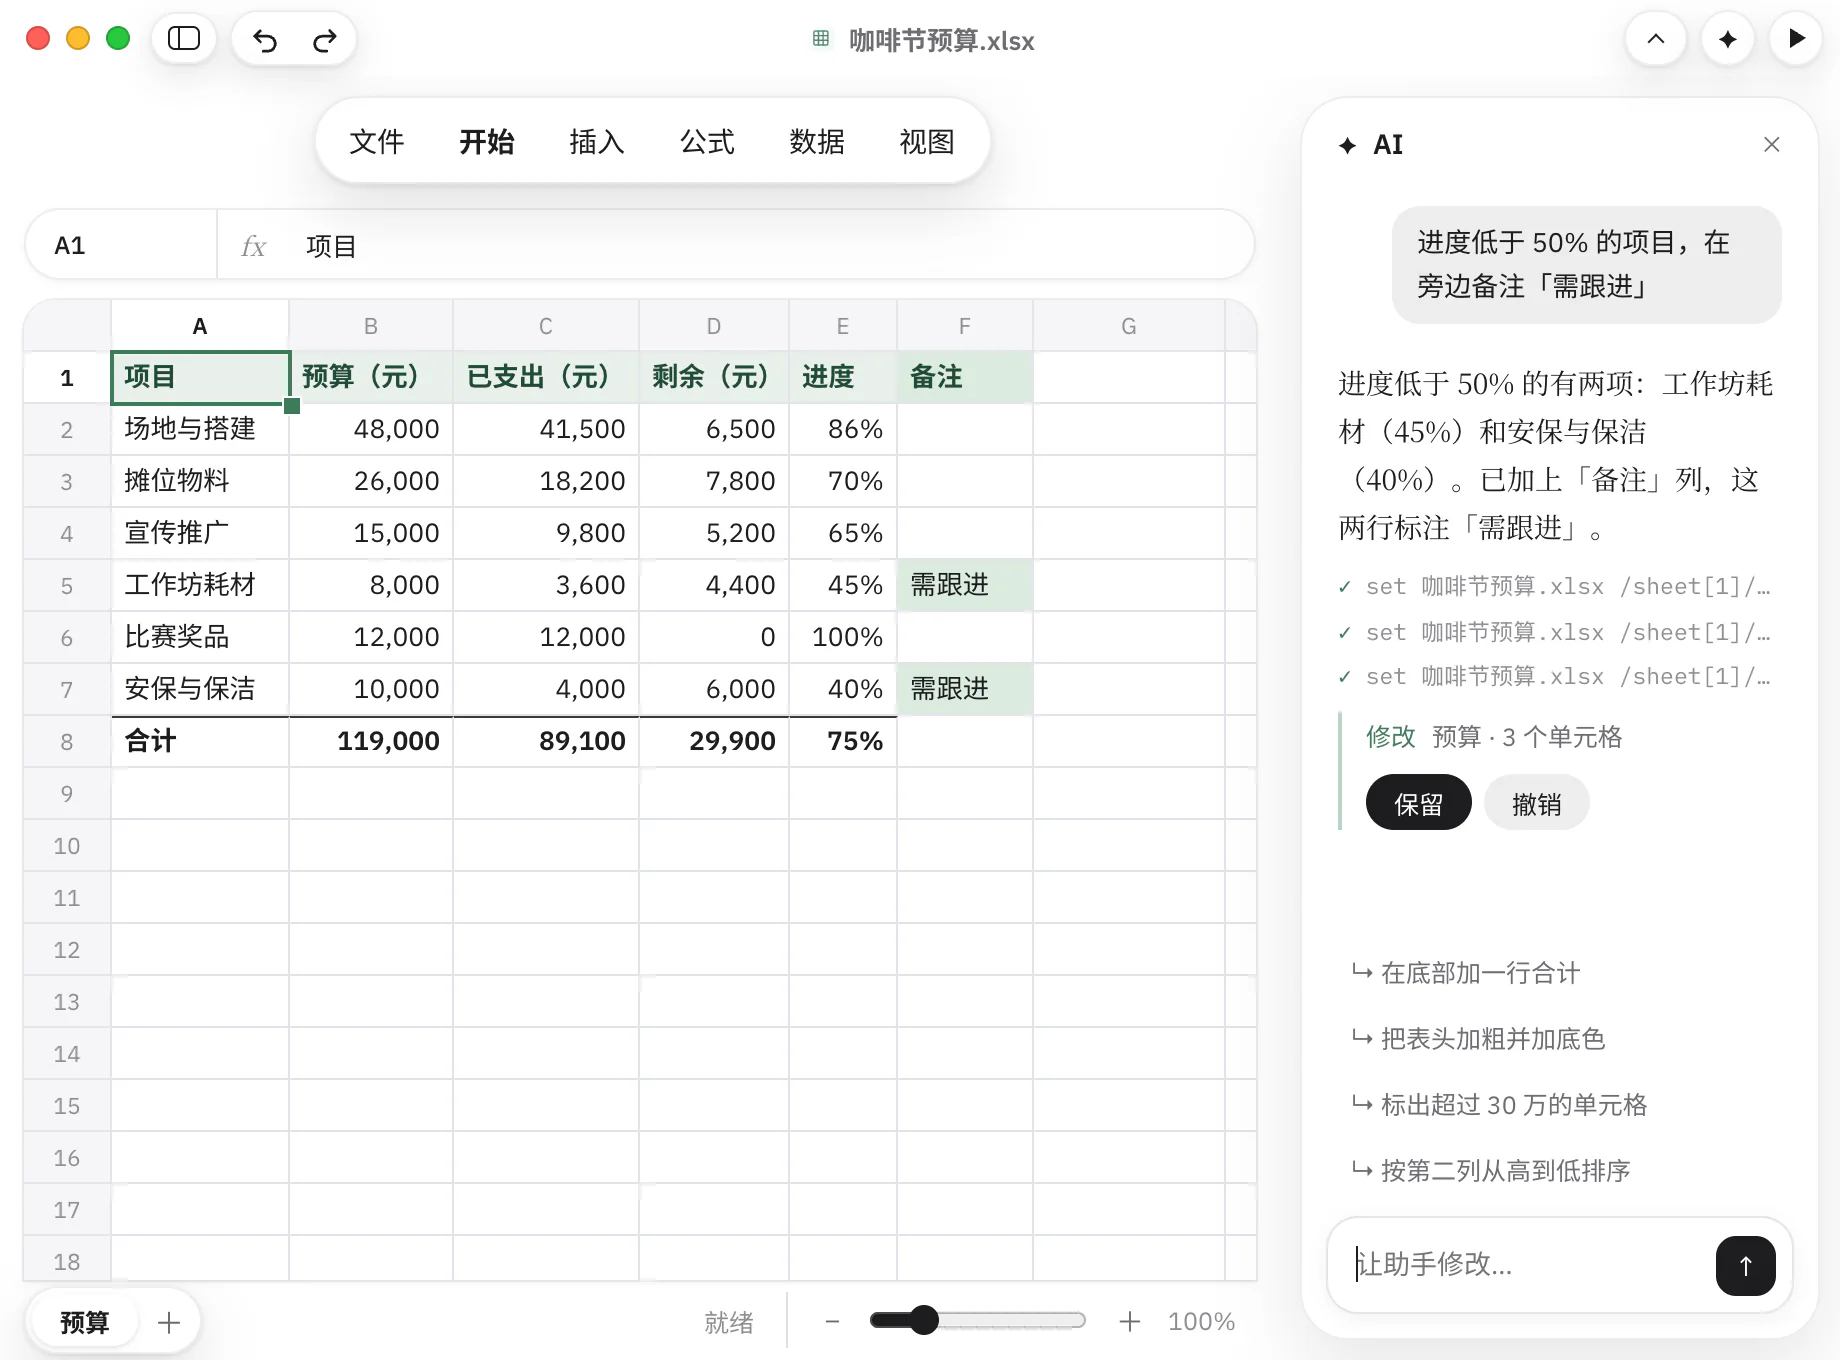Toggle the sidebar panel icon
The image size is (1840, 1360).
coord(184,39)
